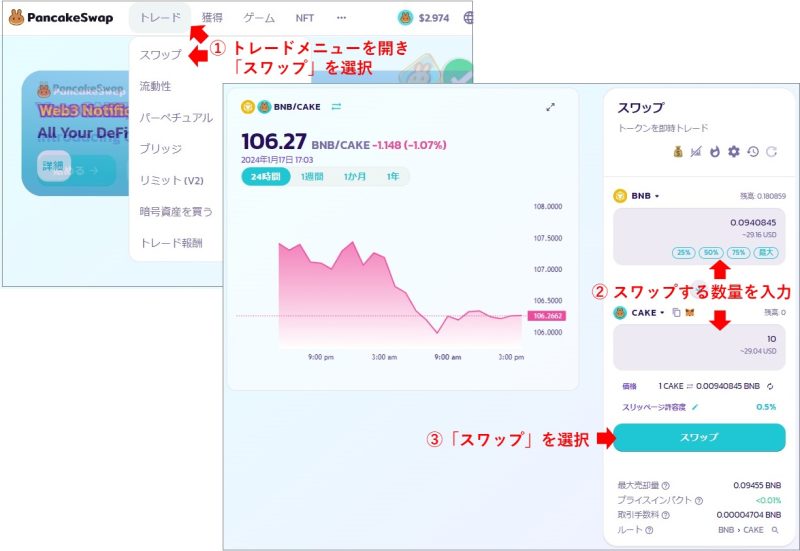Select 暗号資産を買う from the trade dropdown
Viewport: 800px width, 551px height.
pyautogui.click(x=176, y=211)
